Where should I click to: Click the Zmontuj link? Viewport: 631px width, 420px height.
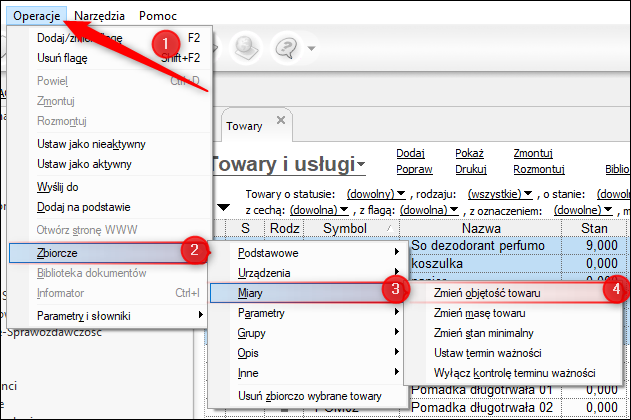(533, 153)
